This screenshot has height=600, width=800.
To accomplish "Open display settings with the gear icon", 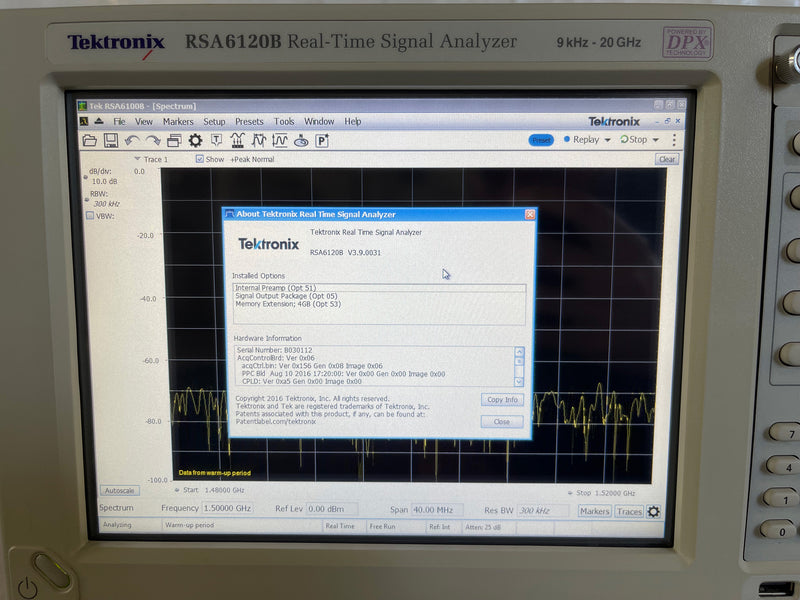I will pyautogui.click(x=194, y=141).
